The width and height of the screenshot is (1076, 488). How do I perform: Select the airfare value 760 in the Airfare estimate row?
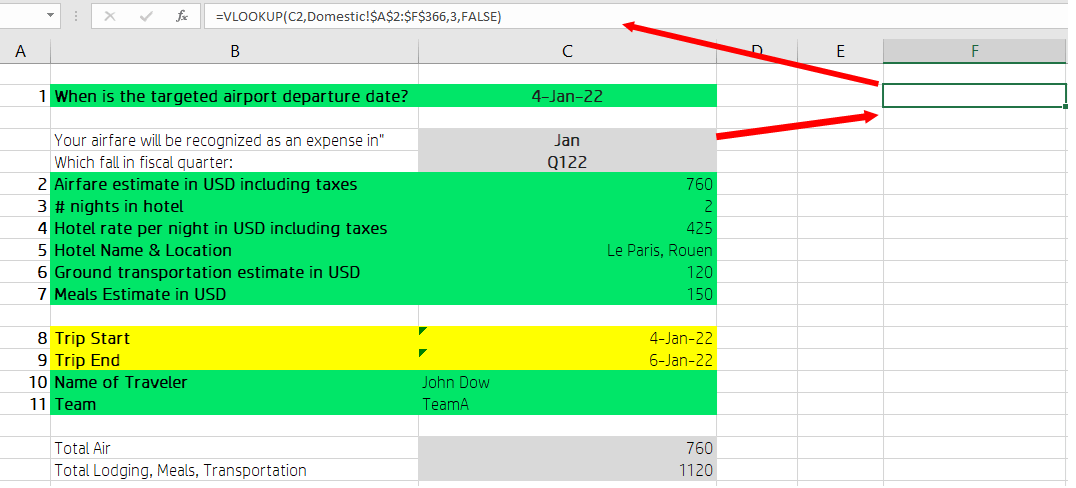568,184
